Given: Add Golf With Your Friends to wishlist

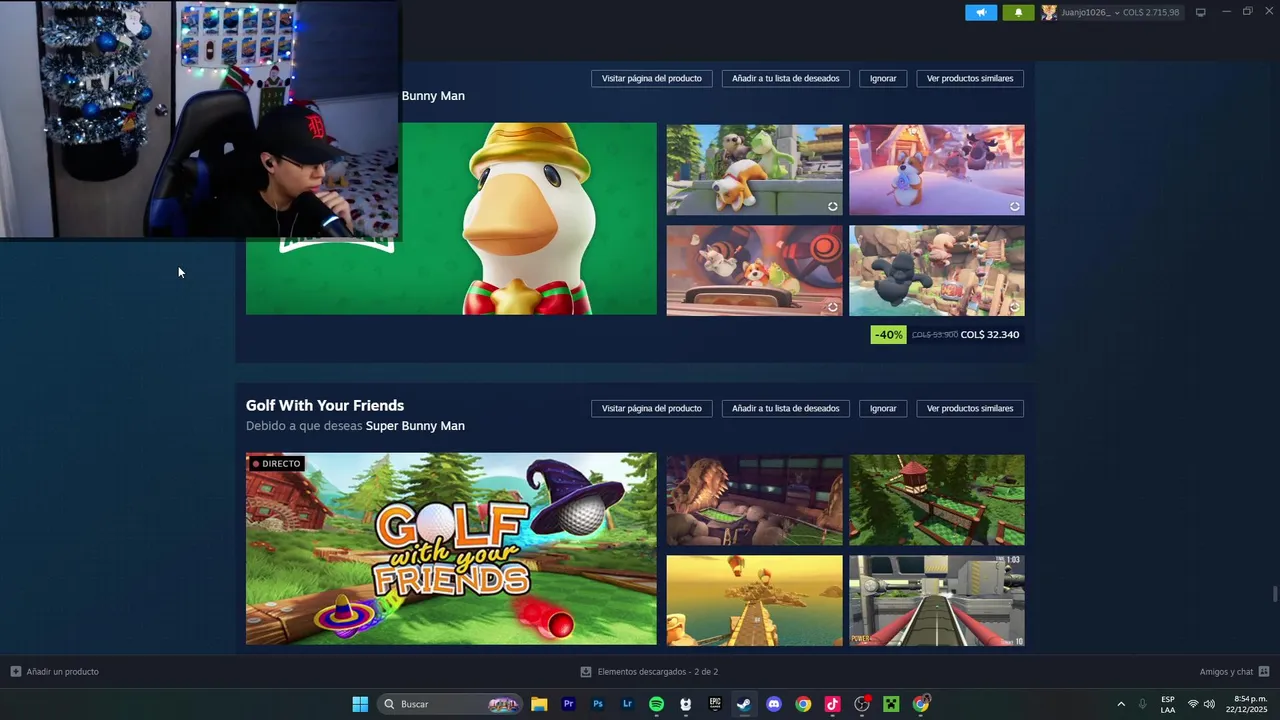Looking at the screenshot, I should (x=786, y=408).
